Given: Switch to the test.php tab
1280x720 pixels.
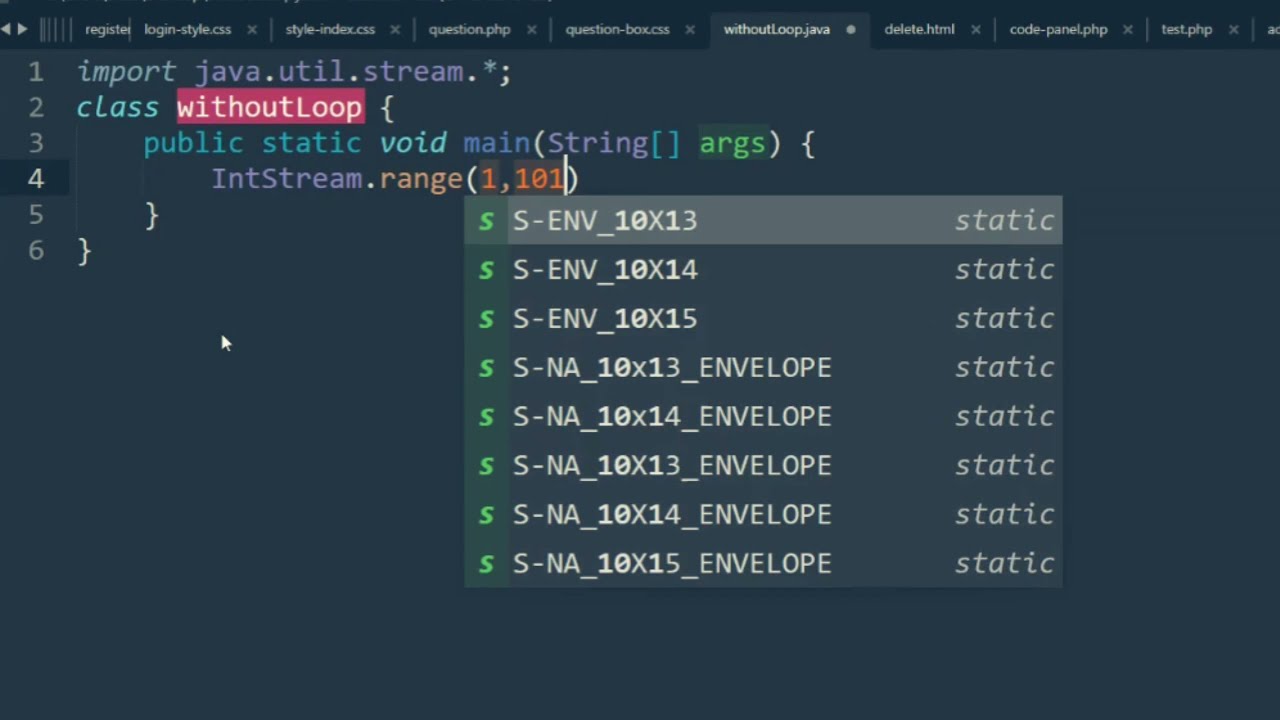Looking at the screenshot, I should pyautogui.click(x=1186, y=30).
